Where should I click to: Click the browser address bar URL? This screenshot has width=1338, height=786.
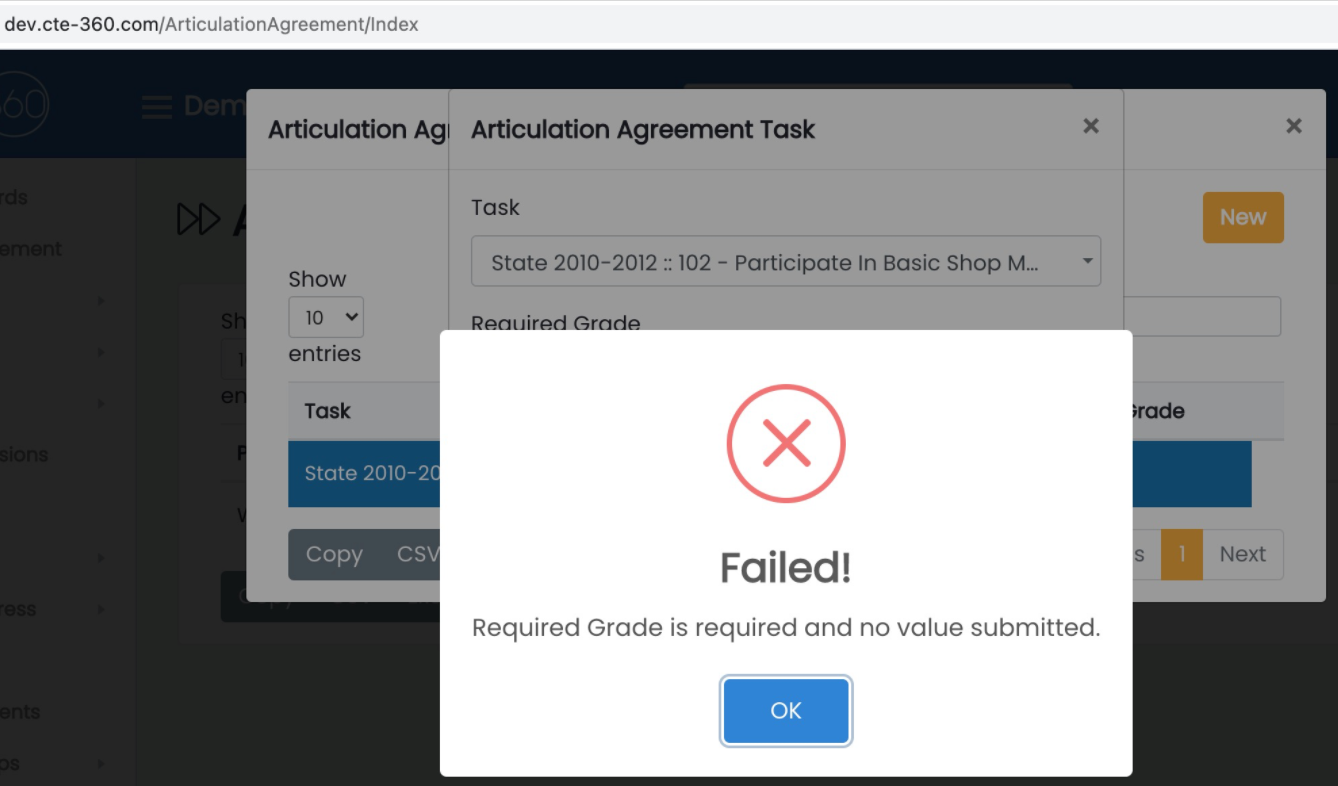(212, 24)
